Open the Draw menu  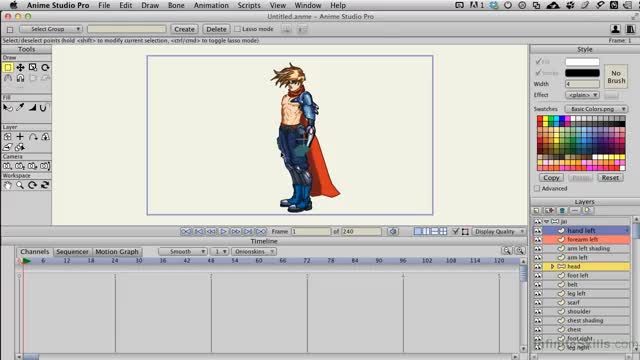pyautogui.click(x=150, y=5)
